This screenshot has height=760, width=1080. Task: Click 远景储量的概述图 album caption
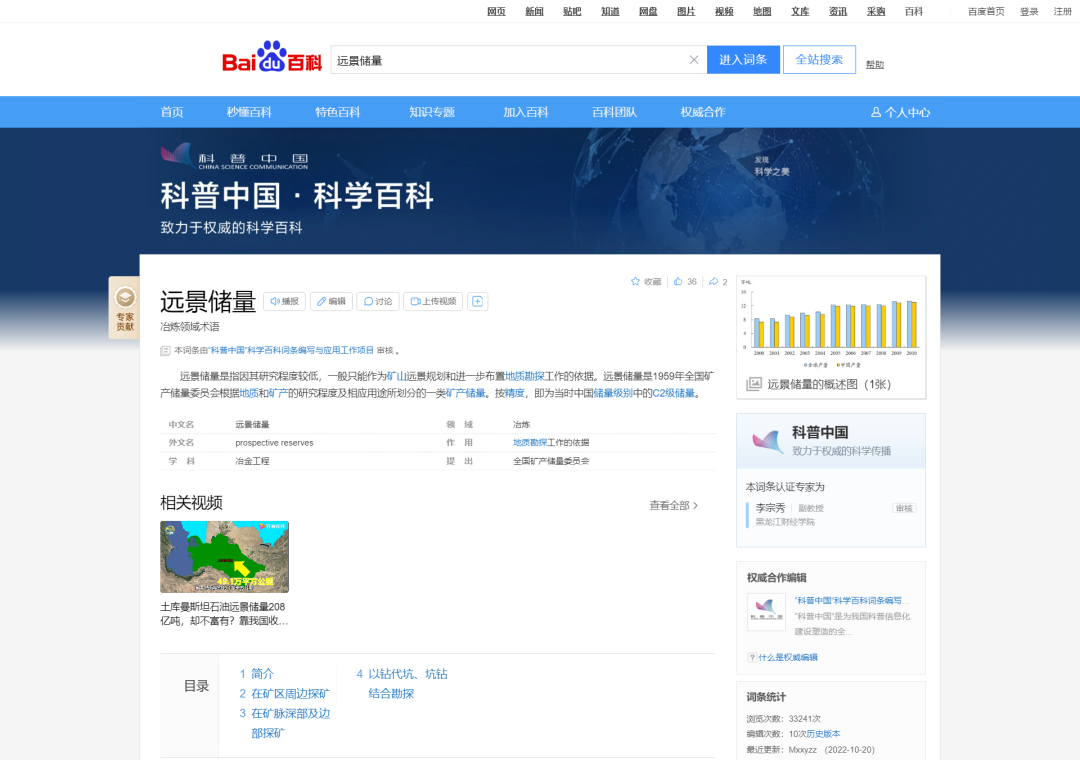(829, 384)
